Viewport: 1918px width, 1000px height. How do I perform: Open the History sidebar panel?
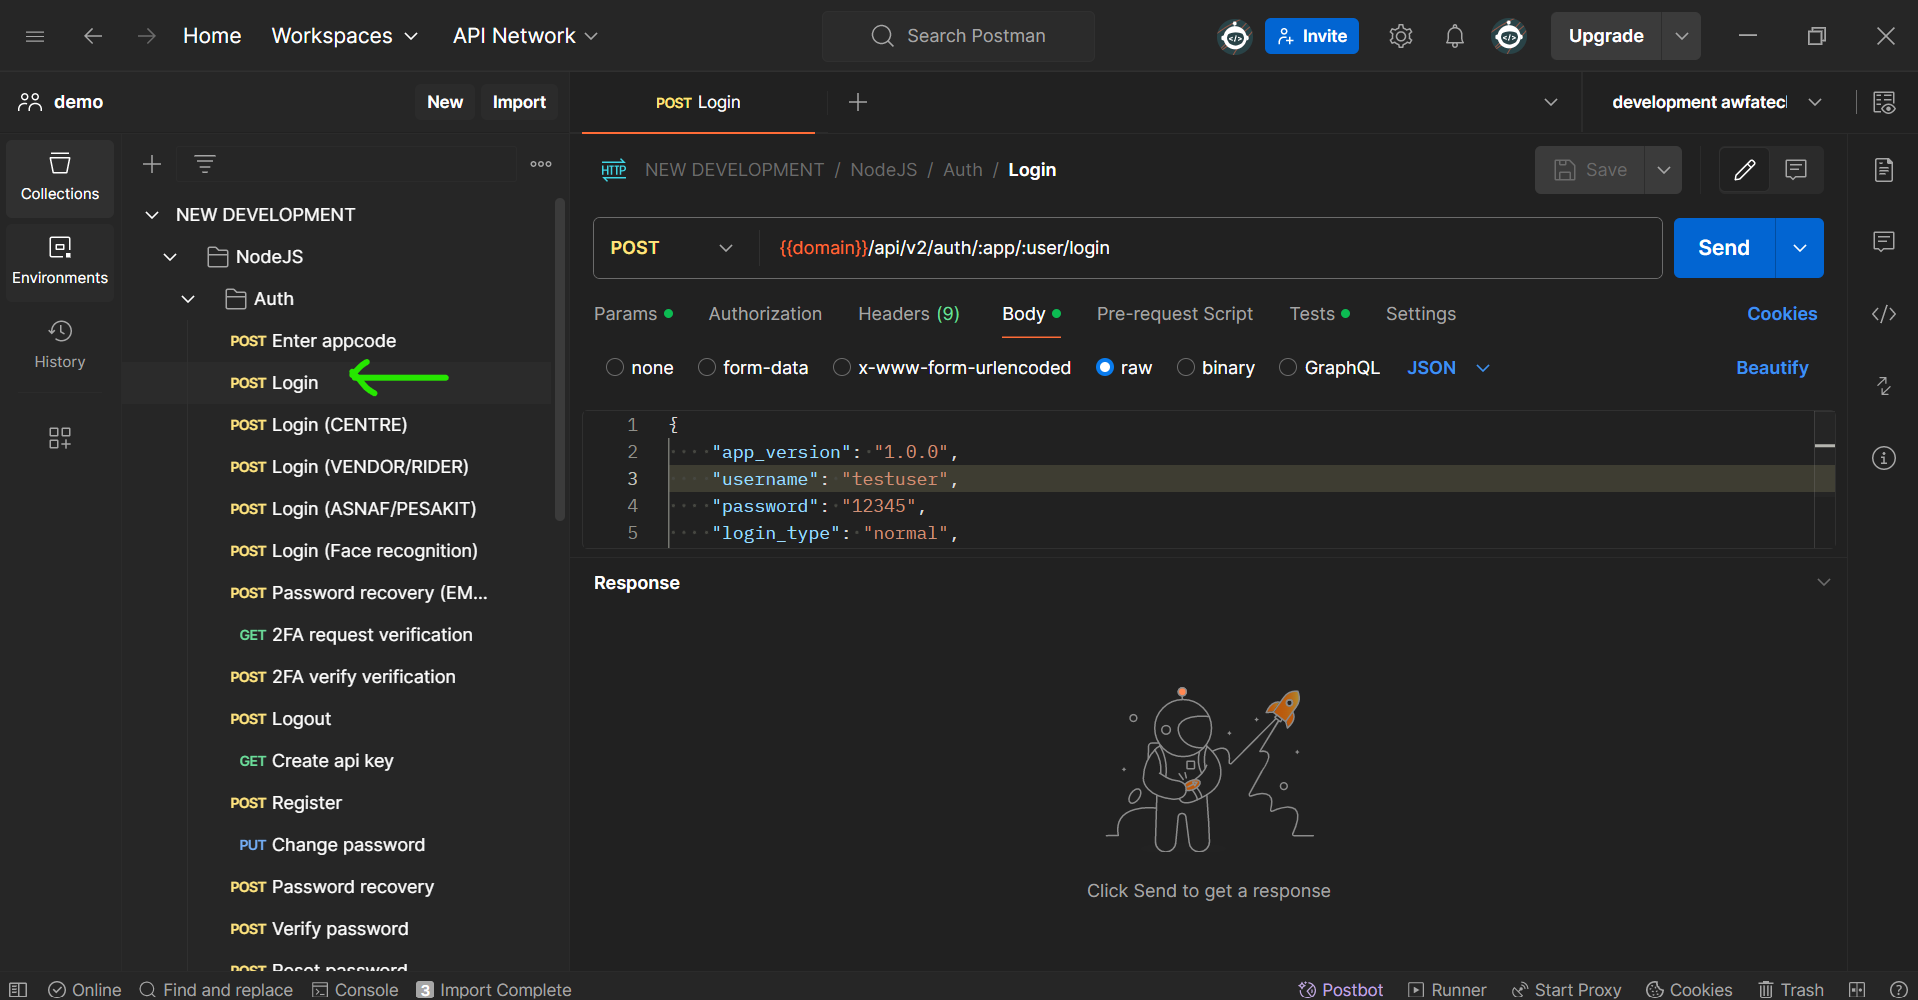point(60,345)
